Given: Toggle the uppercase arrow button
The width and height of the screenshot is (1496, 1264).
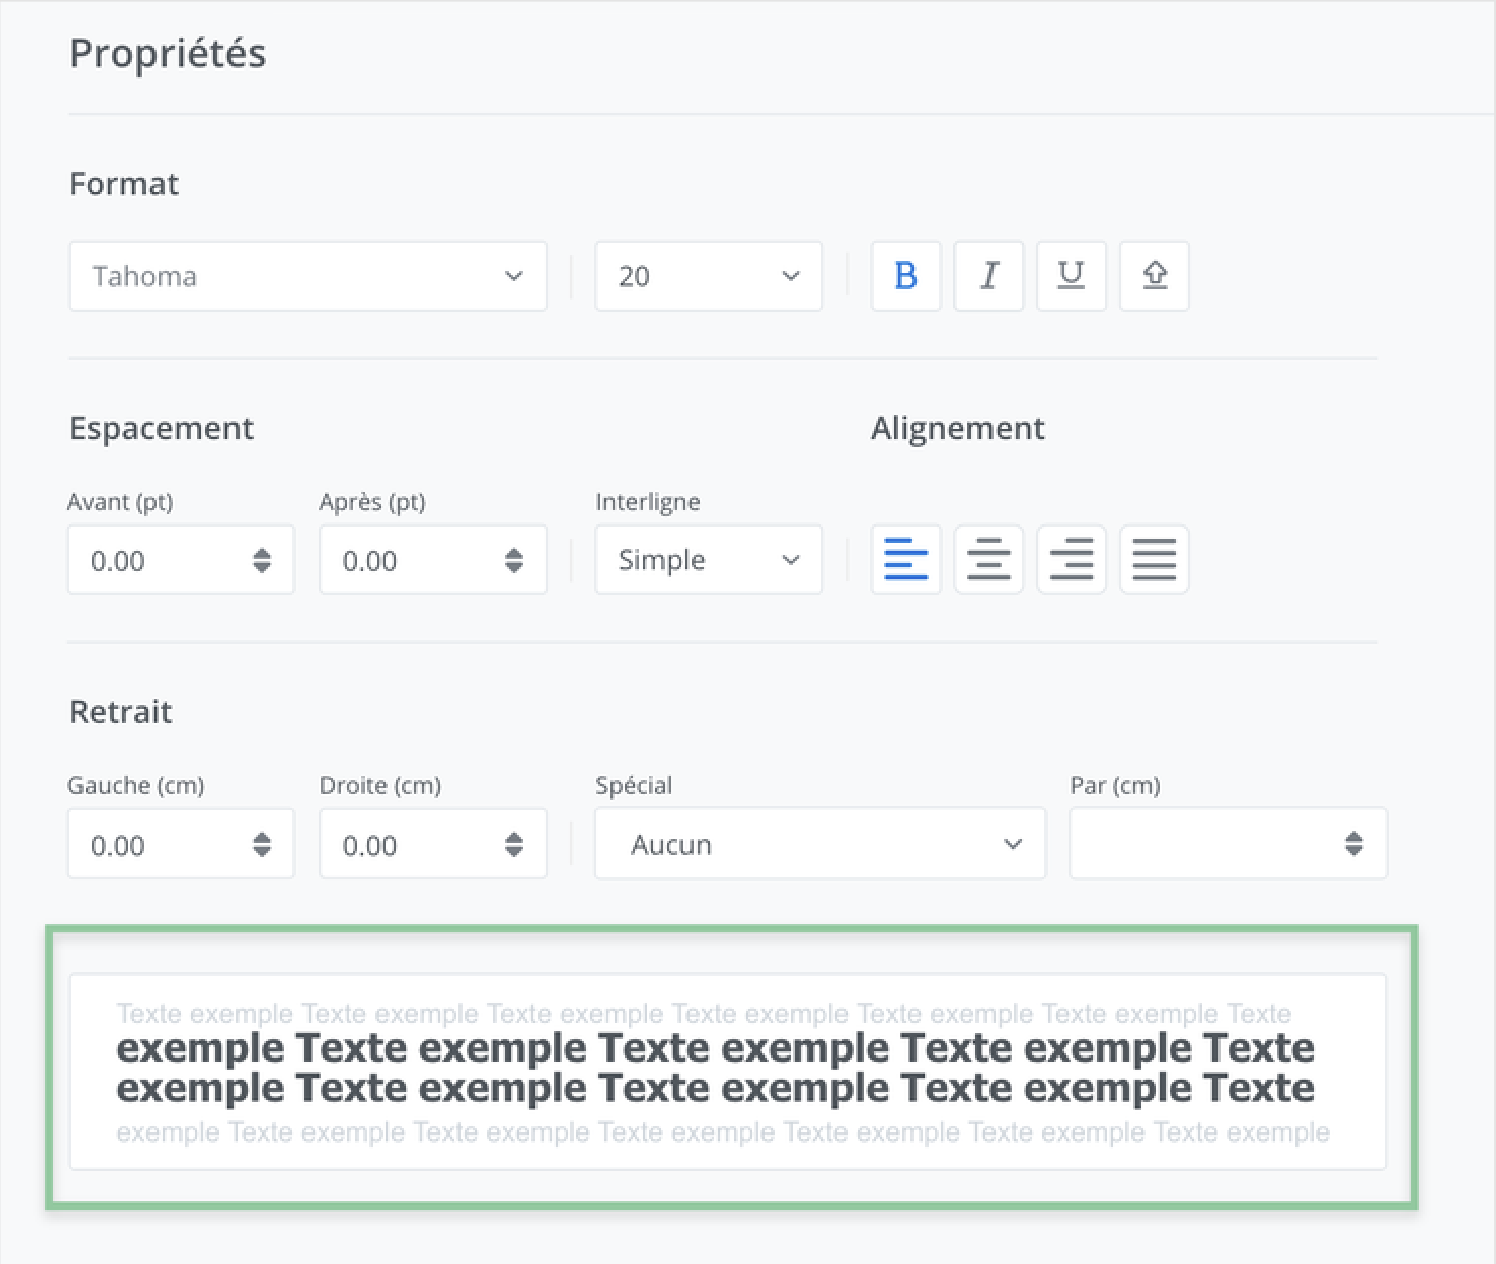Looking at the screenshot, I should pos(1154,276).
